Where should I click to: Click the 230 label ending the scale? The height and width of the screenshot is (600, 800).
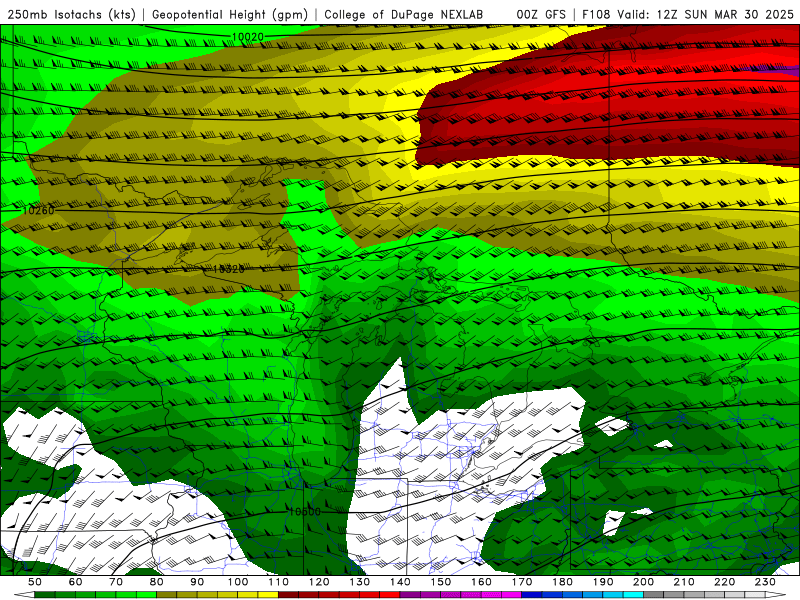pyautogui.click(x=765, y=582)
